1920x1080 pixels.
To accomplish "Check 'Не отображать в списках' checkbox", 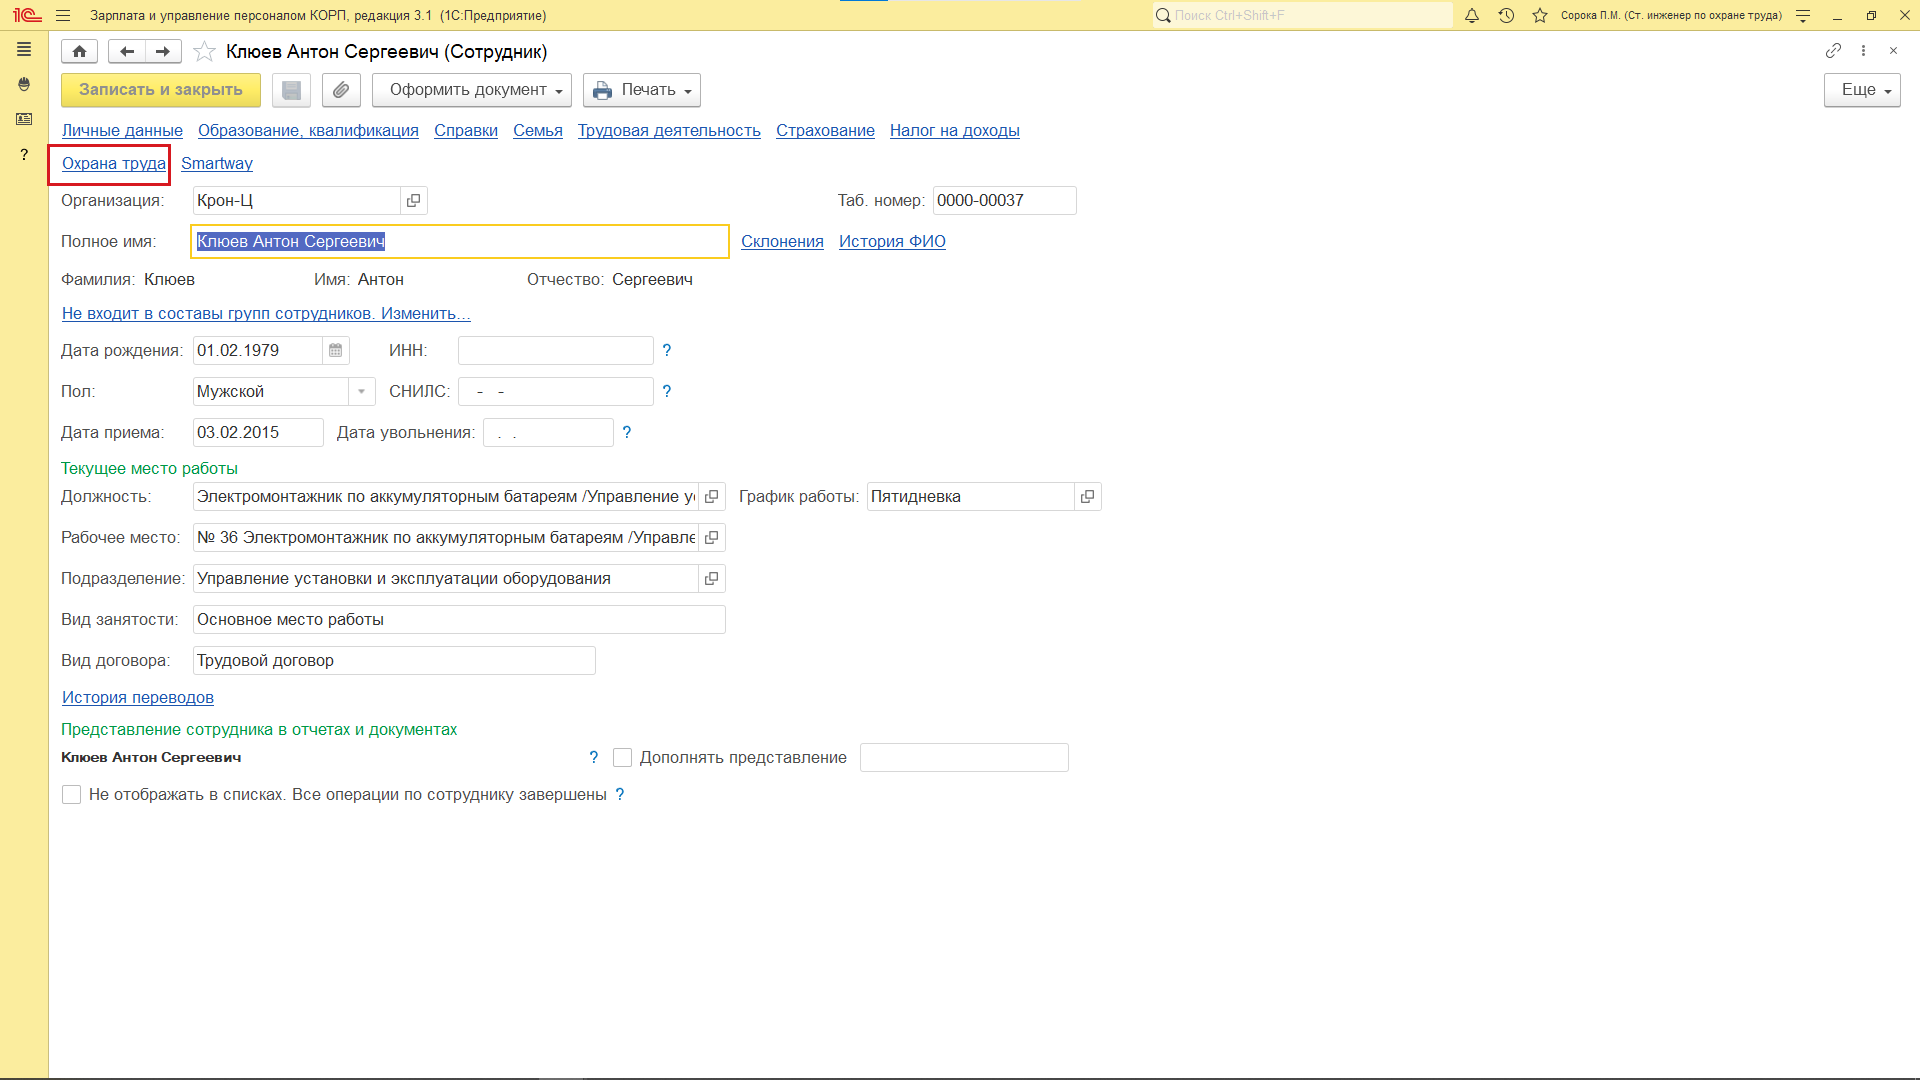I will [x=71, y=795].
